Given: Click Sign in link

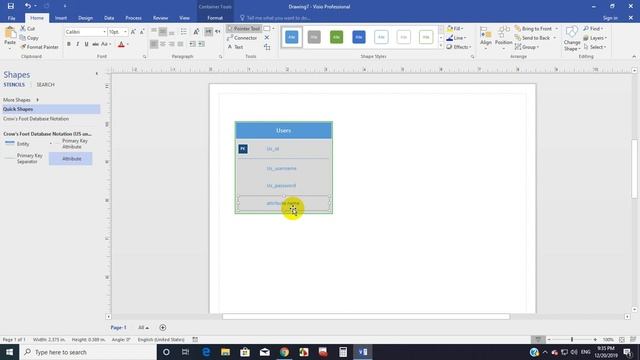Looking at the screenshot, I should (610, 18).
